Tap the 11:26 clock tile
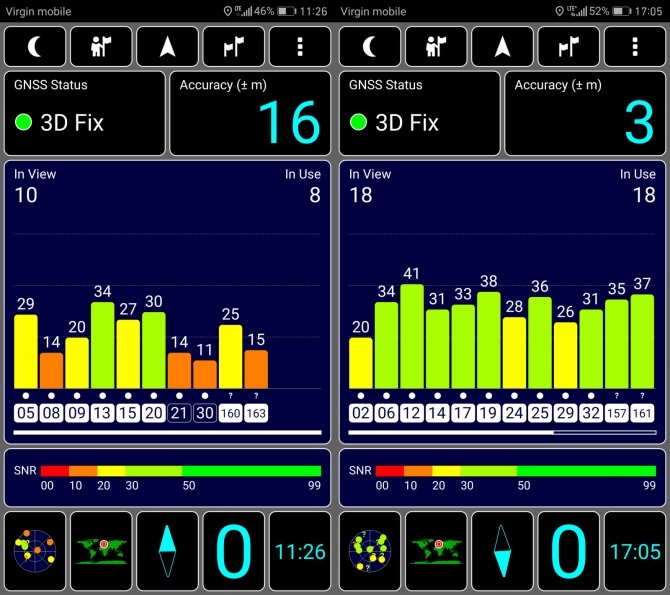670x595 pixels. [x=300, y=551]
